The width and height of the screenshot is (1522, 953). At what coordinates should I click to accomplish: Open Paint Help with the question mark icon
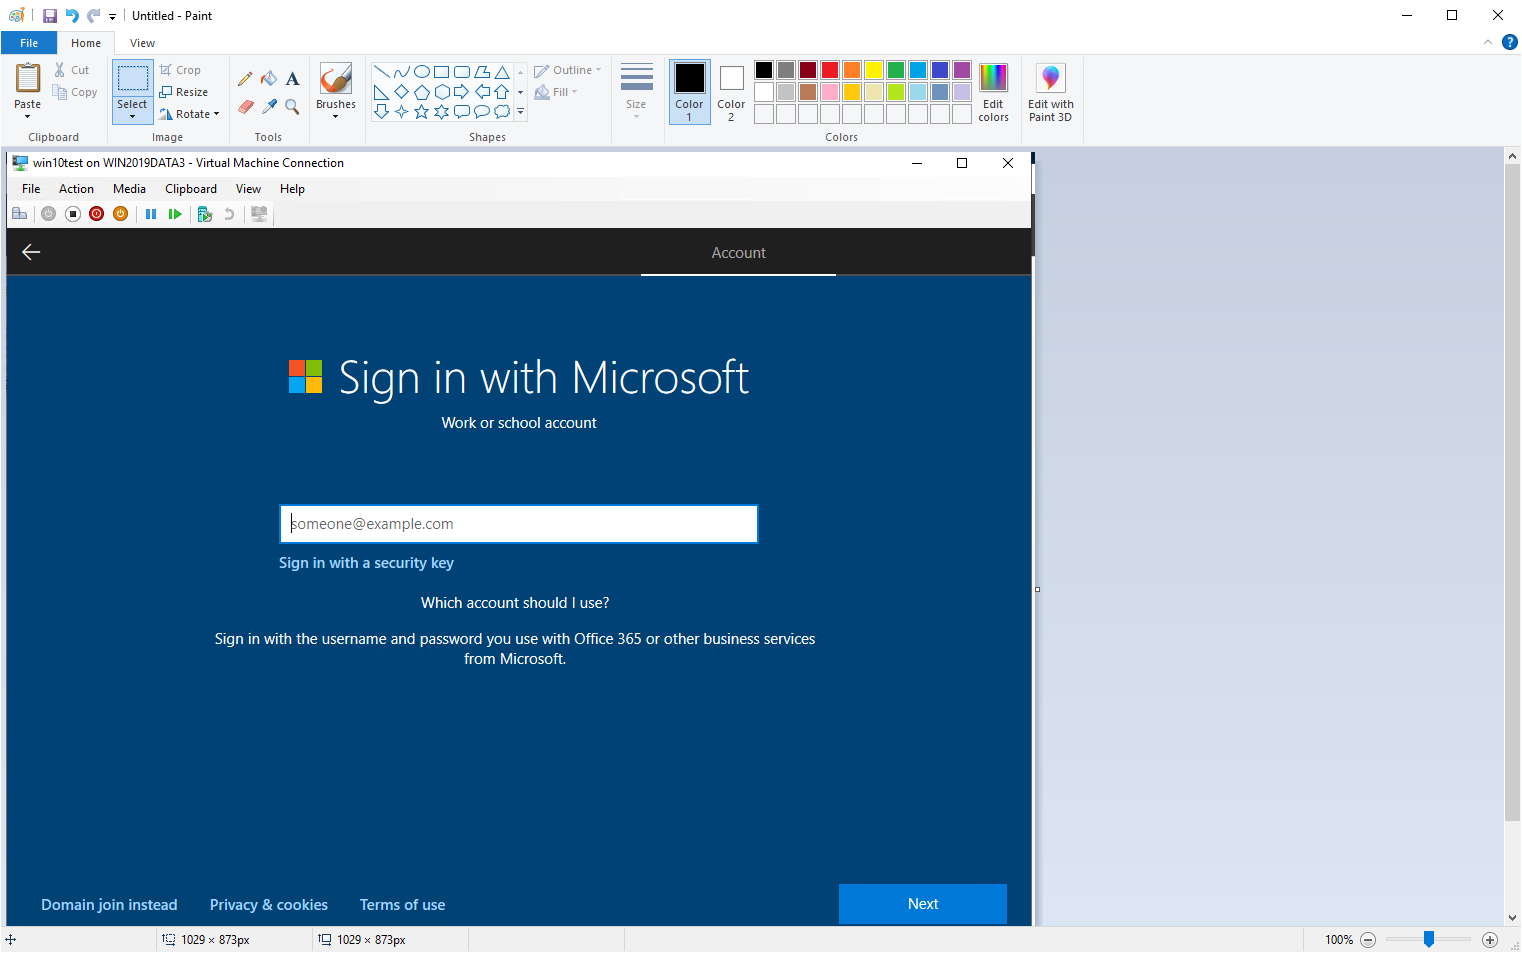(1510, 42)
